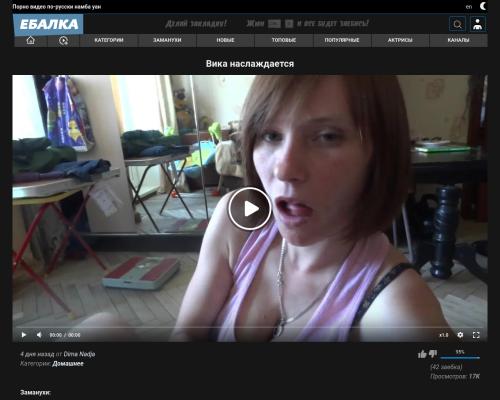Click the page title above the player
Viewport: 500px width, 400px height.
(250, 64)
